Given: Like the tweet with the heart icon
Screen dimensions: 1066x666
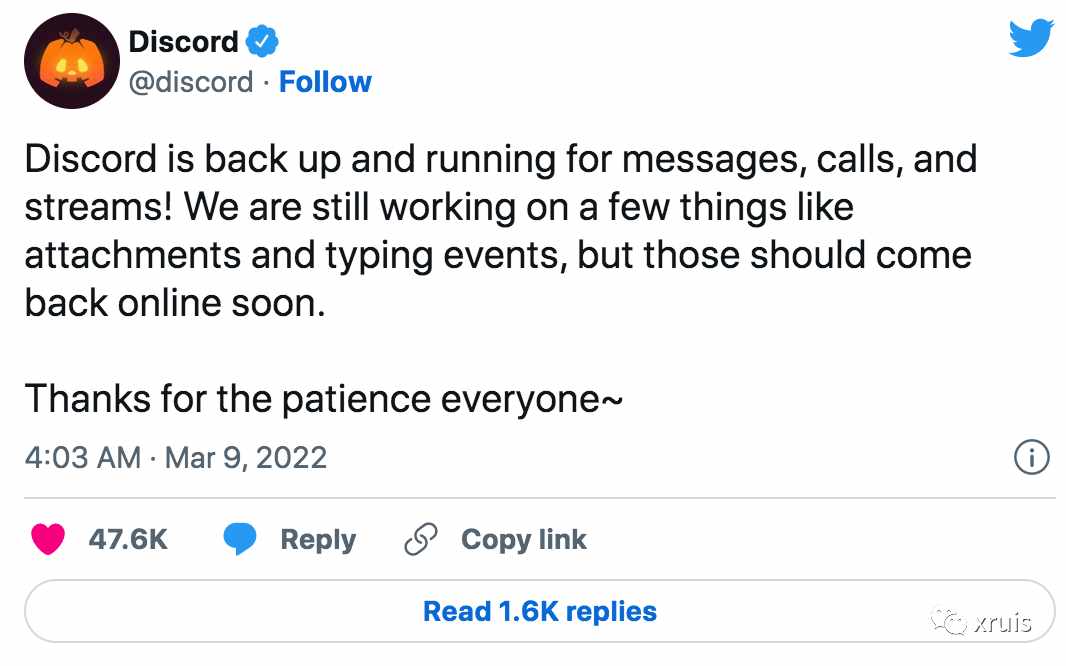Looking at the screenshot, I should pos(48,539).
